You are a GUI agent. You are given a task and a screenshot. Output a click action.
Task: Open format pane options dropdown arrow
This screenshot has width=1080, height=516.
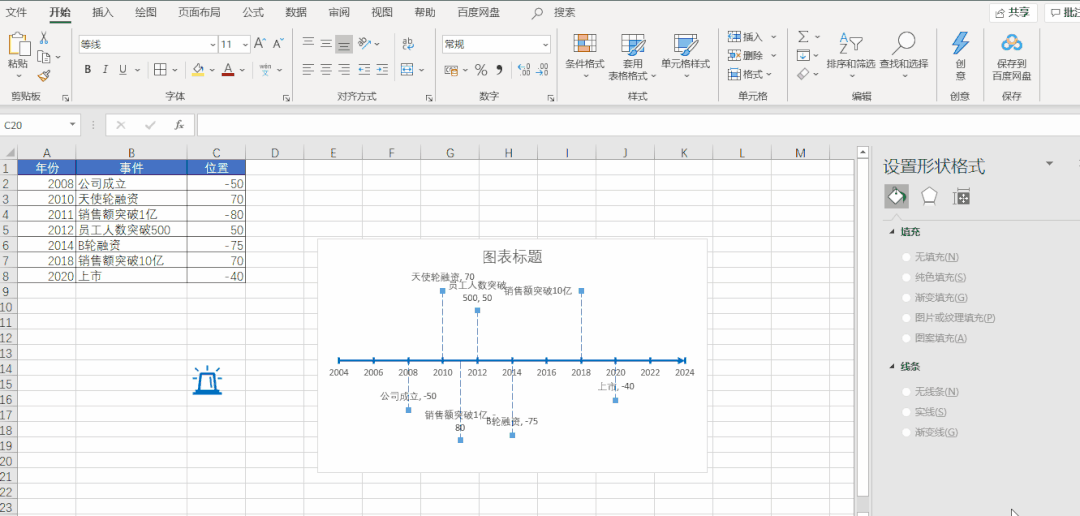[x=1050, y=163]
